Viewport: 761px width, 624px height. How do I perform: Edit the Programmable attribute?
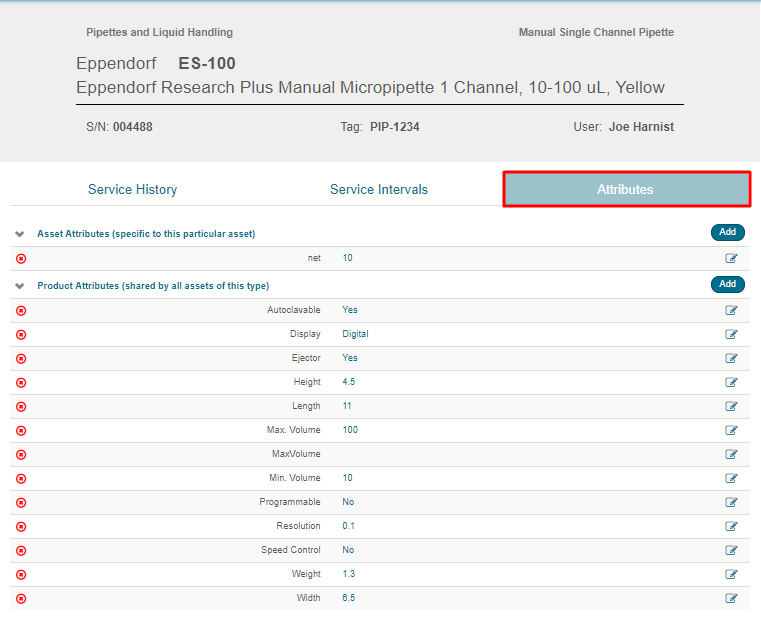coord(731,502)
